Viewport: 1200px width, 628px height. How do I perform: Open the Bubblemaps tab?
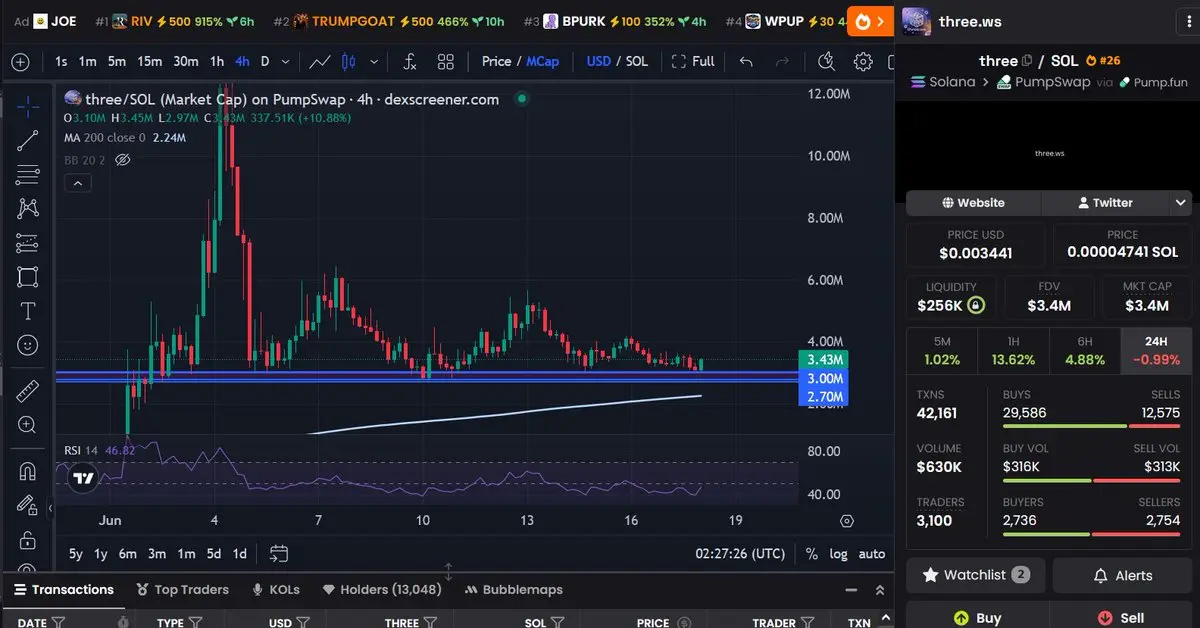(514, 589)
